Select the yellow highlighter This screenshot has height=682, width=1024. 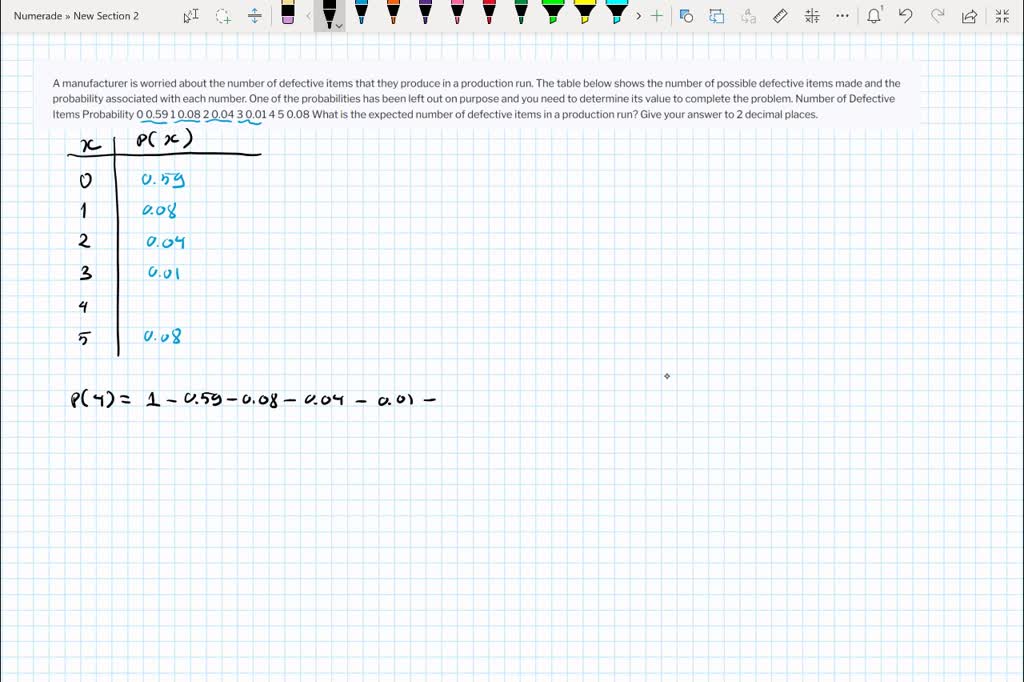586,12
